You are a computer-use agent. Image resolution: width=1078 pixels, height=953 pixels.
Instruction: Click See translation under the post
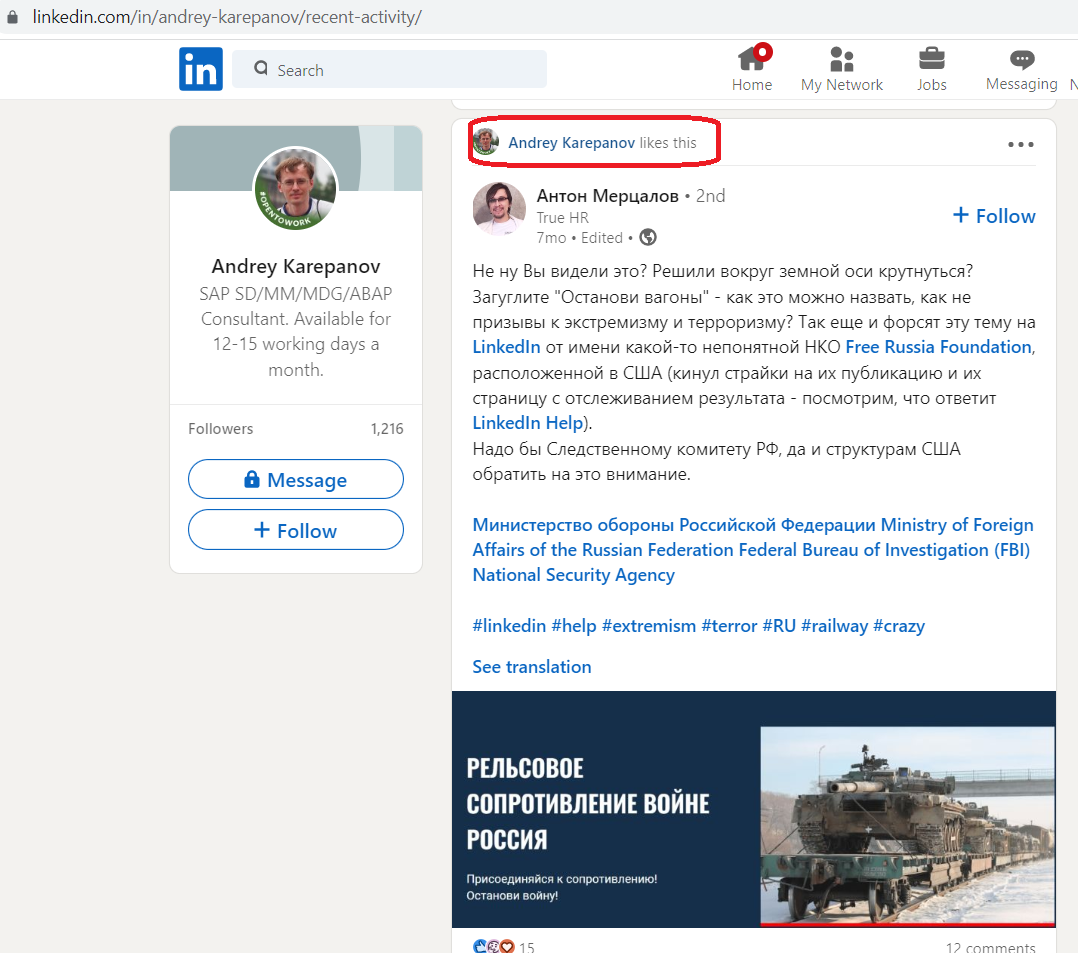pyautogui.click(x=531, y=667)
